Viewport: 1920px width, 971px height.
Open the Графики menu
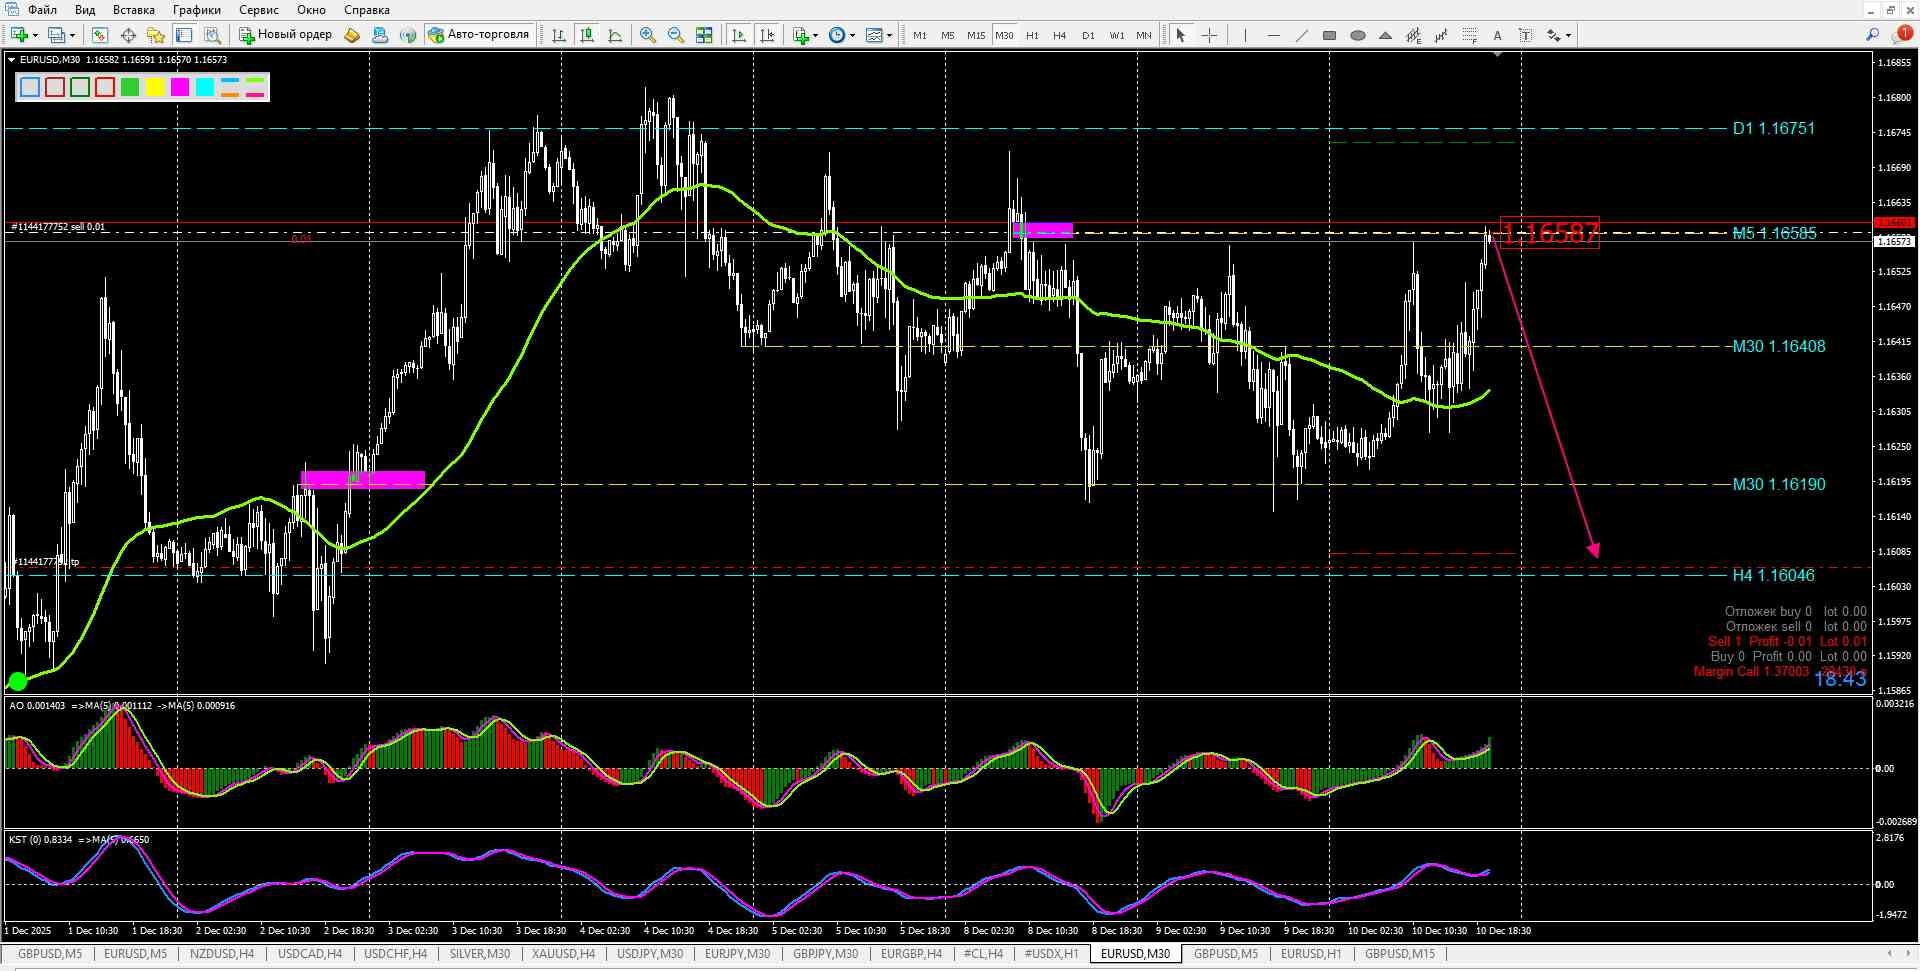click(196, 10)
